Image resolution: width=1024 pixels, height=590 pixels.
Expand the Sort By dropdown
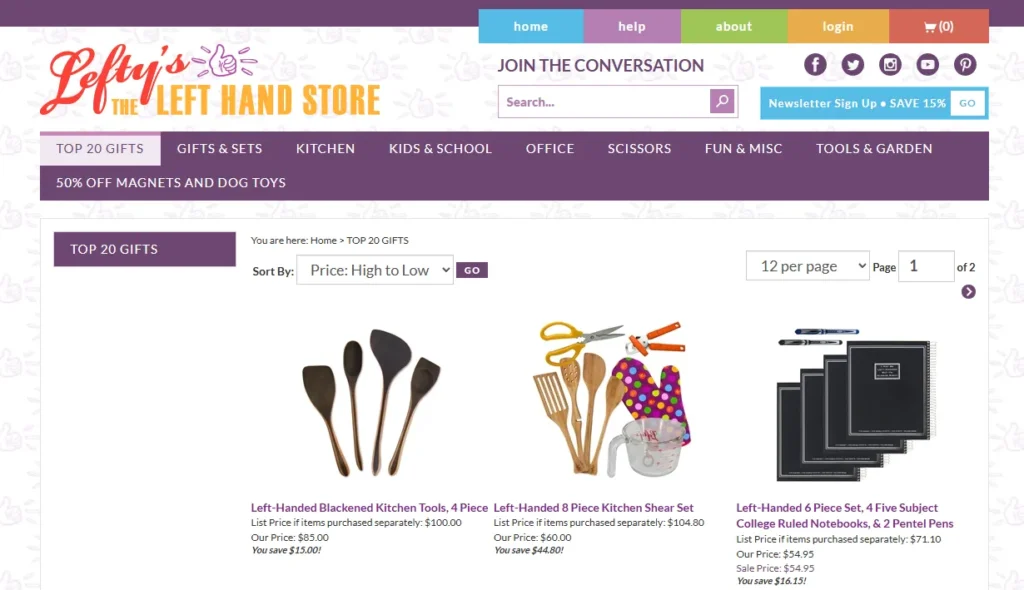(375, 270)
